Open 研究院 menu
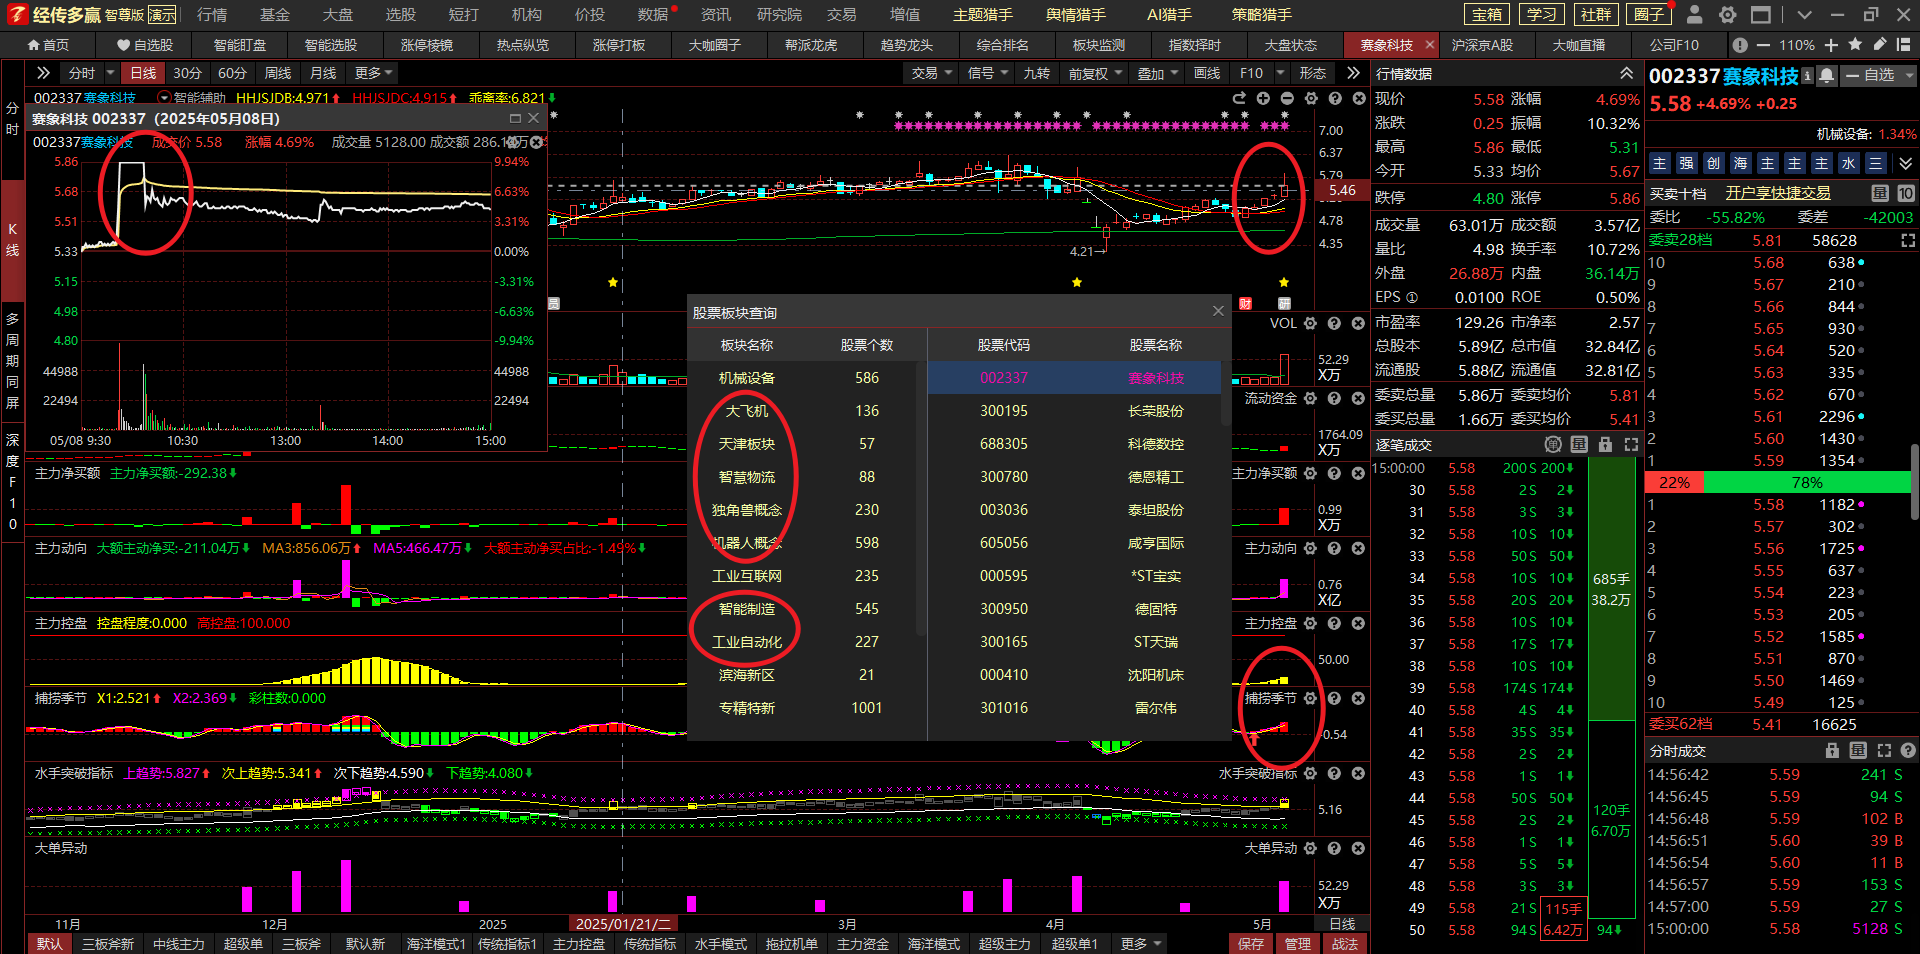The image size is (1920, 954). click(779, 15)
